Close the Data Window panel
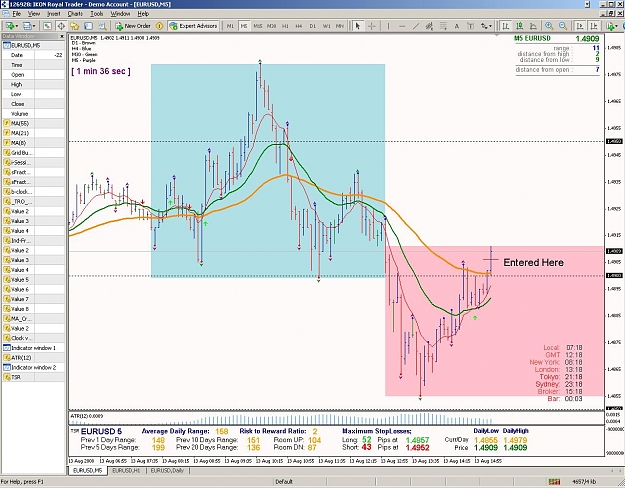 tap(62, 36)
